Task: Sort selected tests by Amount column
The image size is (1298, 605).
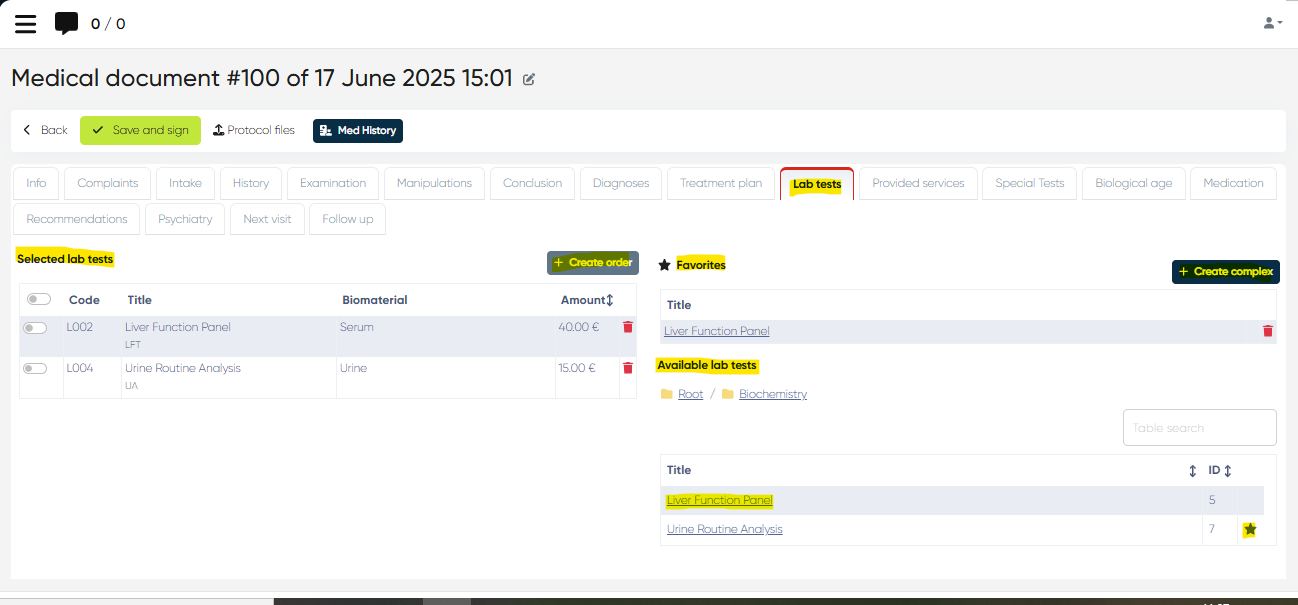Action: point(609,300)
